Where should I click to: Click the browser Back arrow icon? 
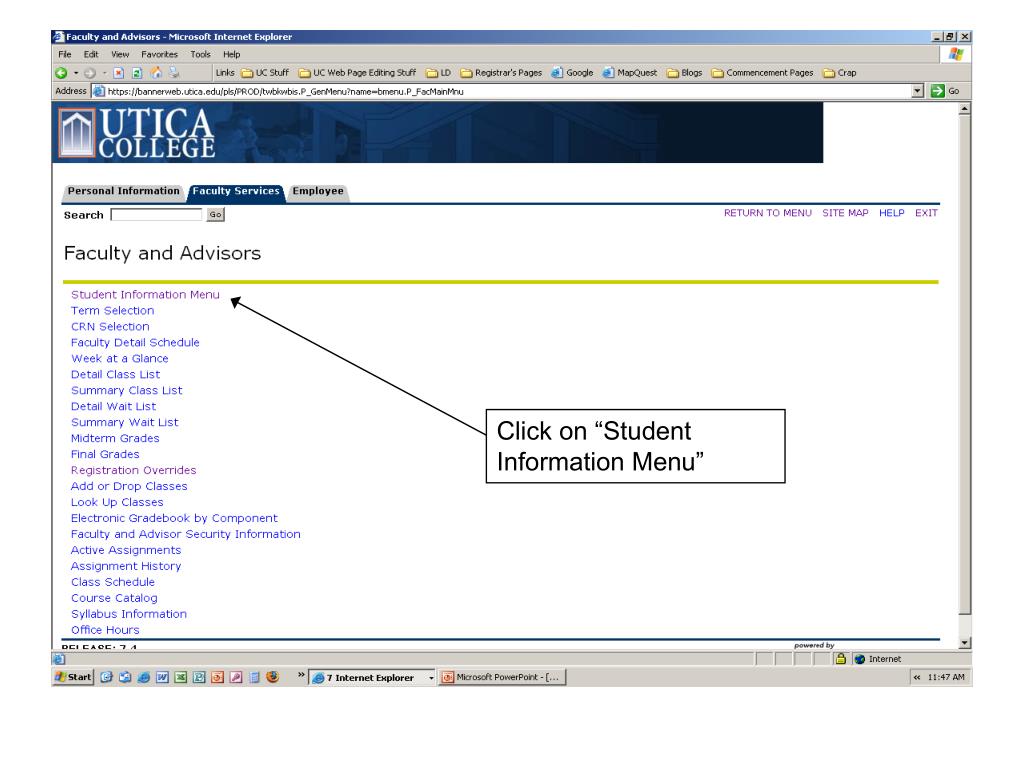coord(62,73)
